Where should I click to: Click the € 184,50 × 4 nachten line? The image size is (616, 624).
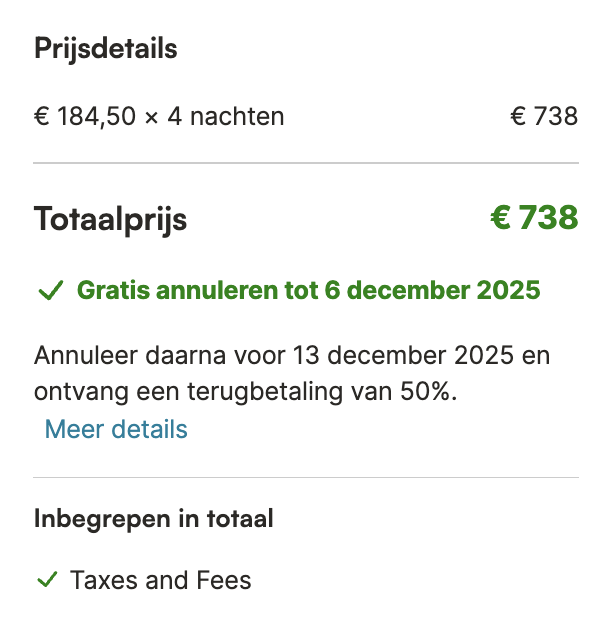pyautogui.click(x=159, y=117)
